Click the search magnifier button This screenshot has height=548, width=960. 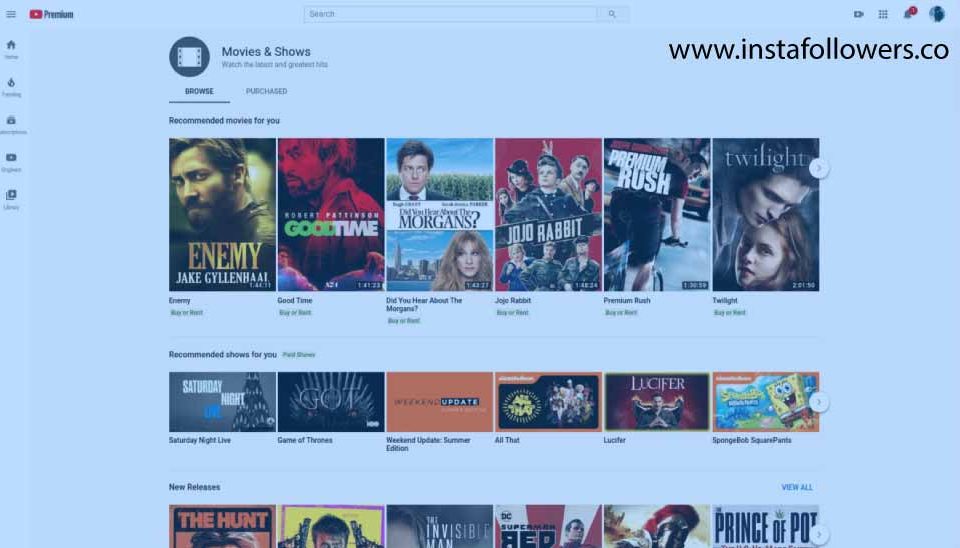click(612, 14)
